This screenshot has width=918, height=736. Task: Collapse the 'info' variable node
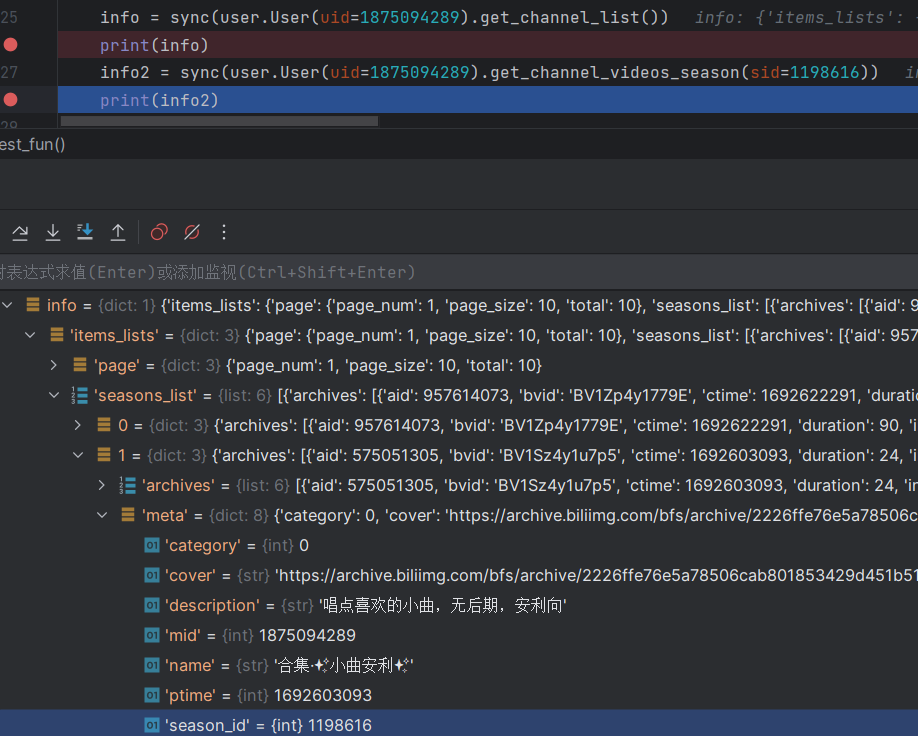(x=8, y=305)
